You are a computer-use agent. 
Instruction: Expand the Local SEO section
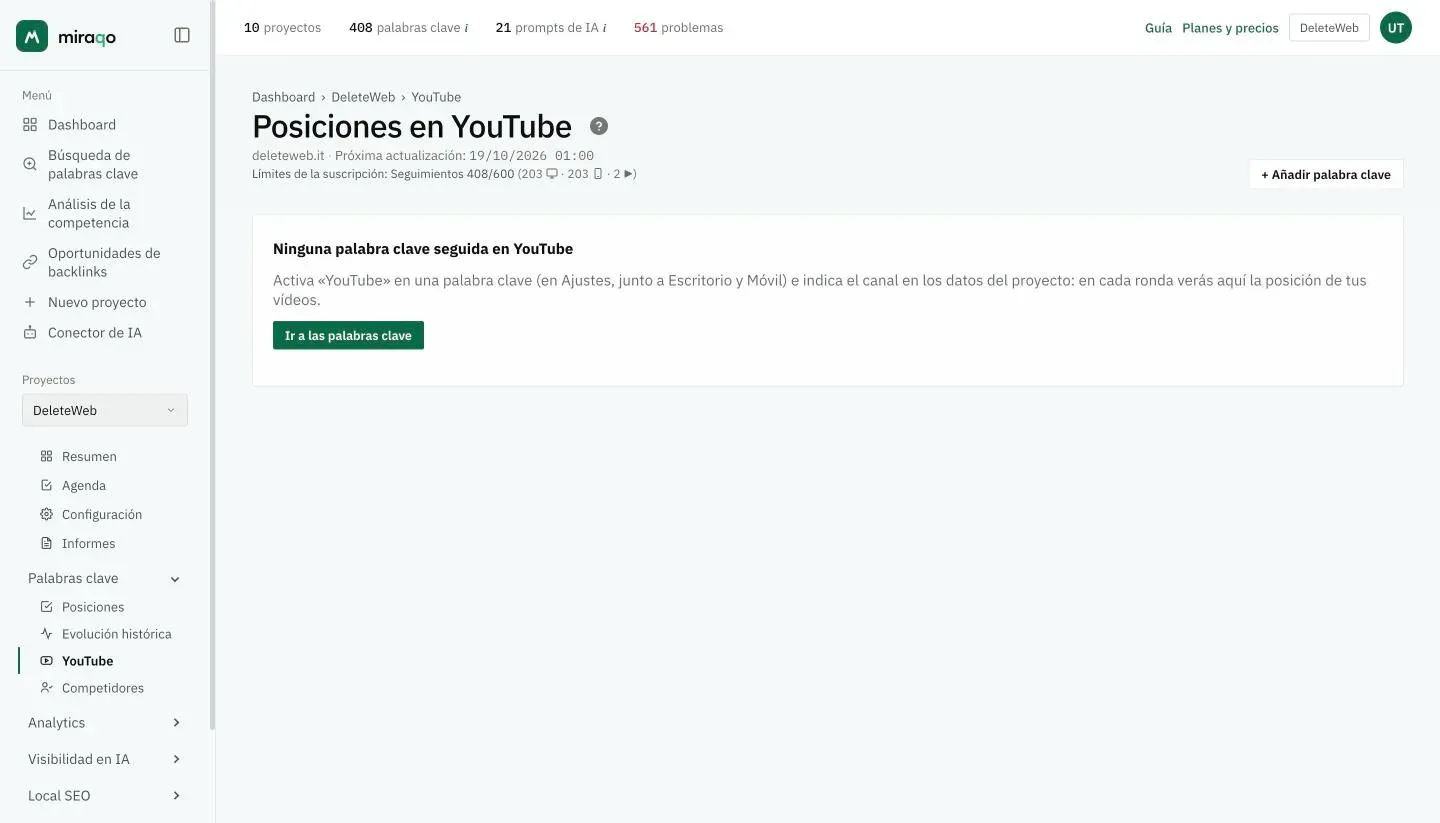tap(176, 796)
